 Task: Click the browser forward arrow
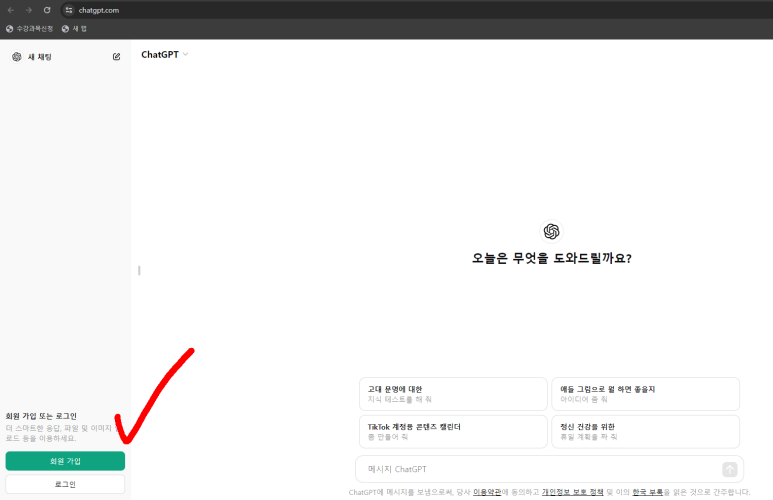pyautogui.click(x=29, y=10)
